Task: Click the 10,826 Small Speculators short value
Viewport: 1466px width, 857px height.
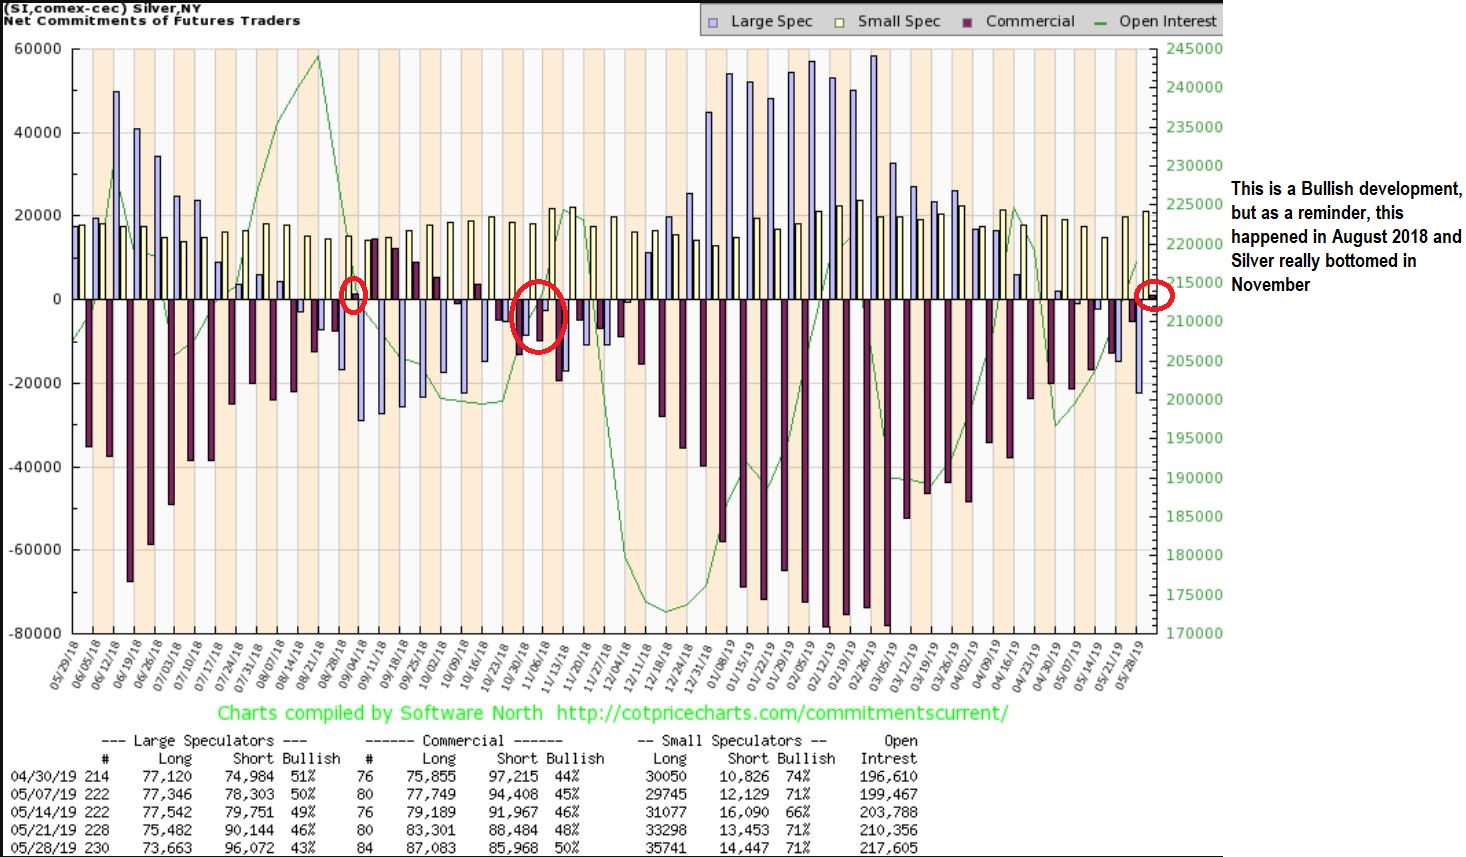Action: tap(743, 777)
